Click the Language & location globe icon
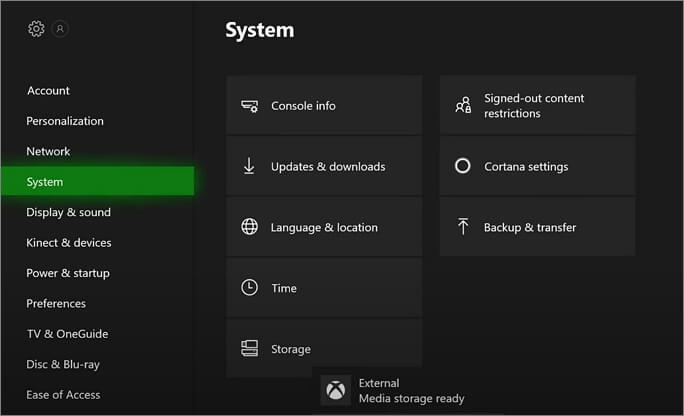The width and height of the screenshot is (684, 416). point(250,227)
